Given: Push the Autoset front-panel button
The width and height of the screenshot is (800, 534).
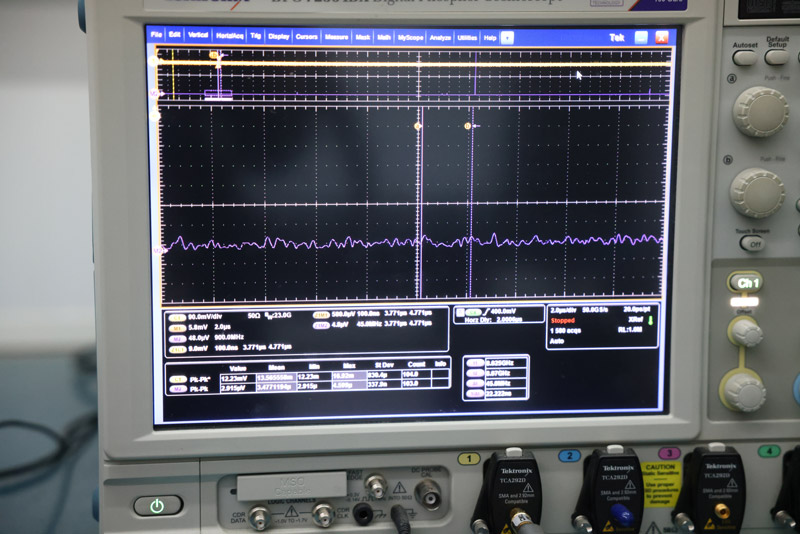Looking at the screenshot, I should click(744, 58).
